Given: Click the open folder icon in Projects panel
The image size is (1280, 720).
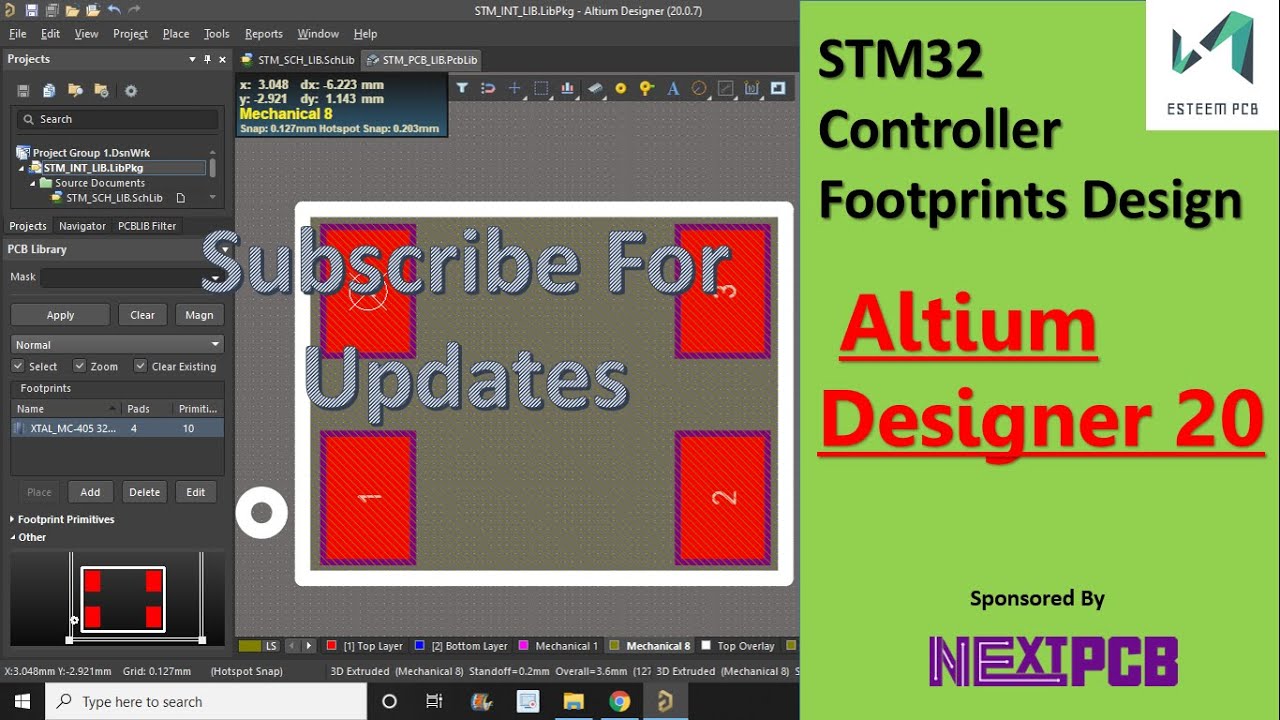Looking at the screenshot, I should tap(75, 91).
